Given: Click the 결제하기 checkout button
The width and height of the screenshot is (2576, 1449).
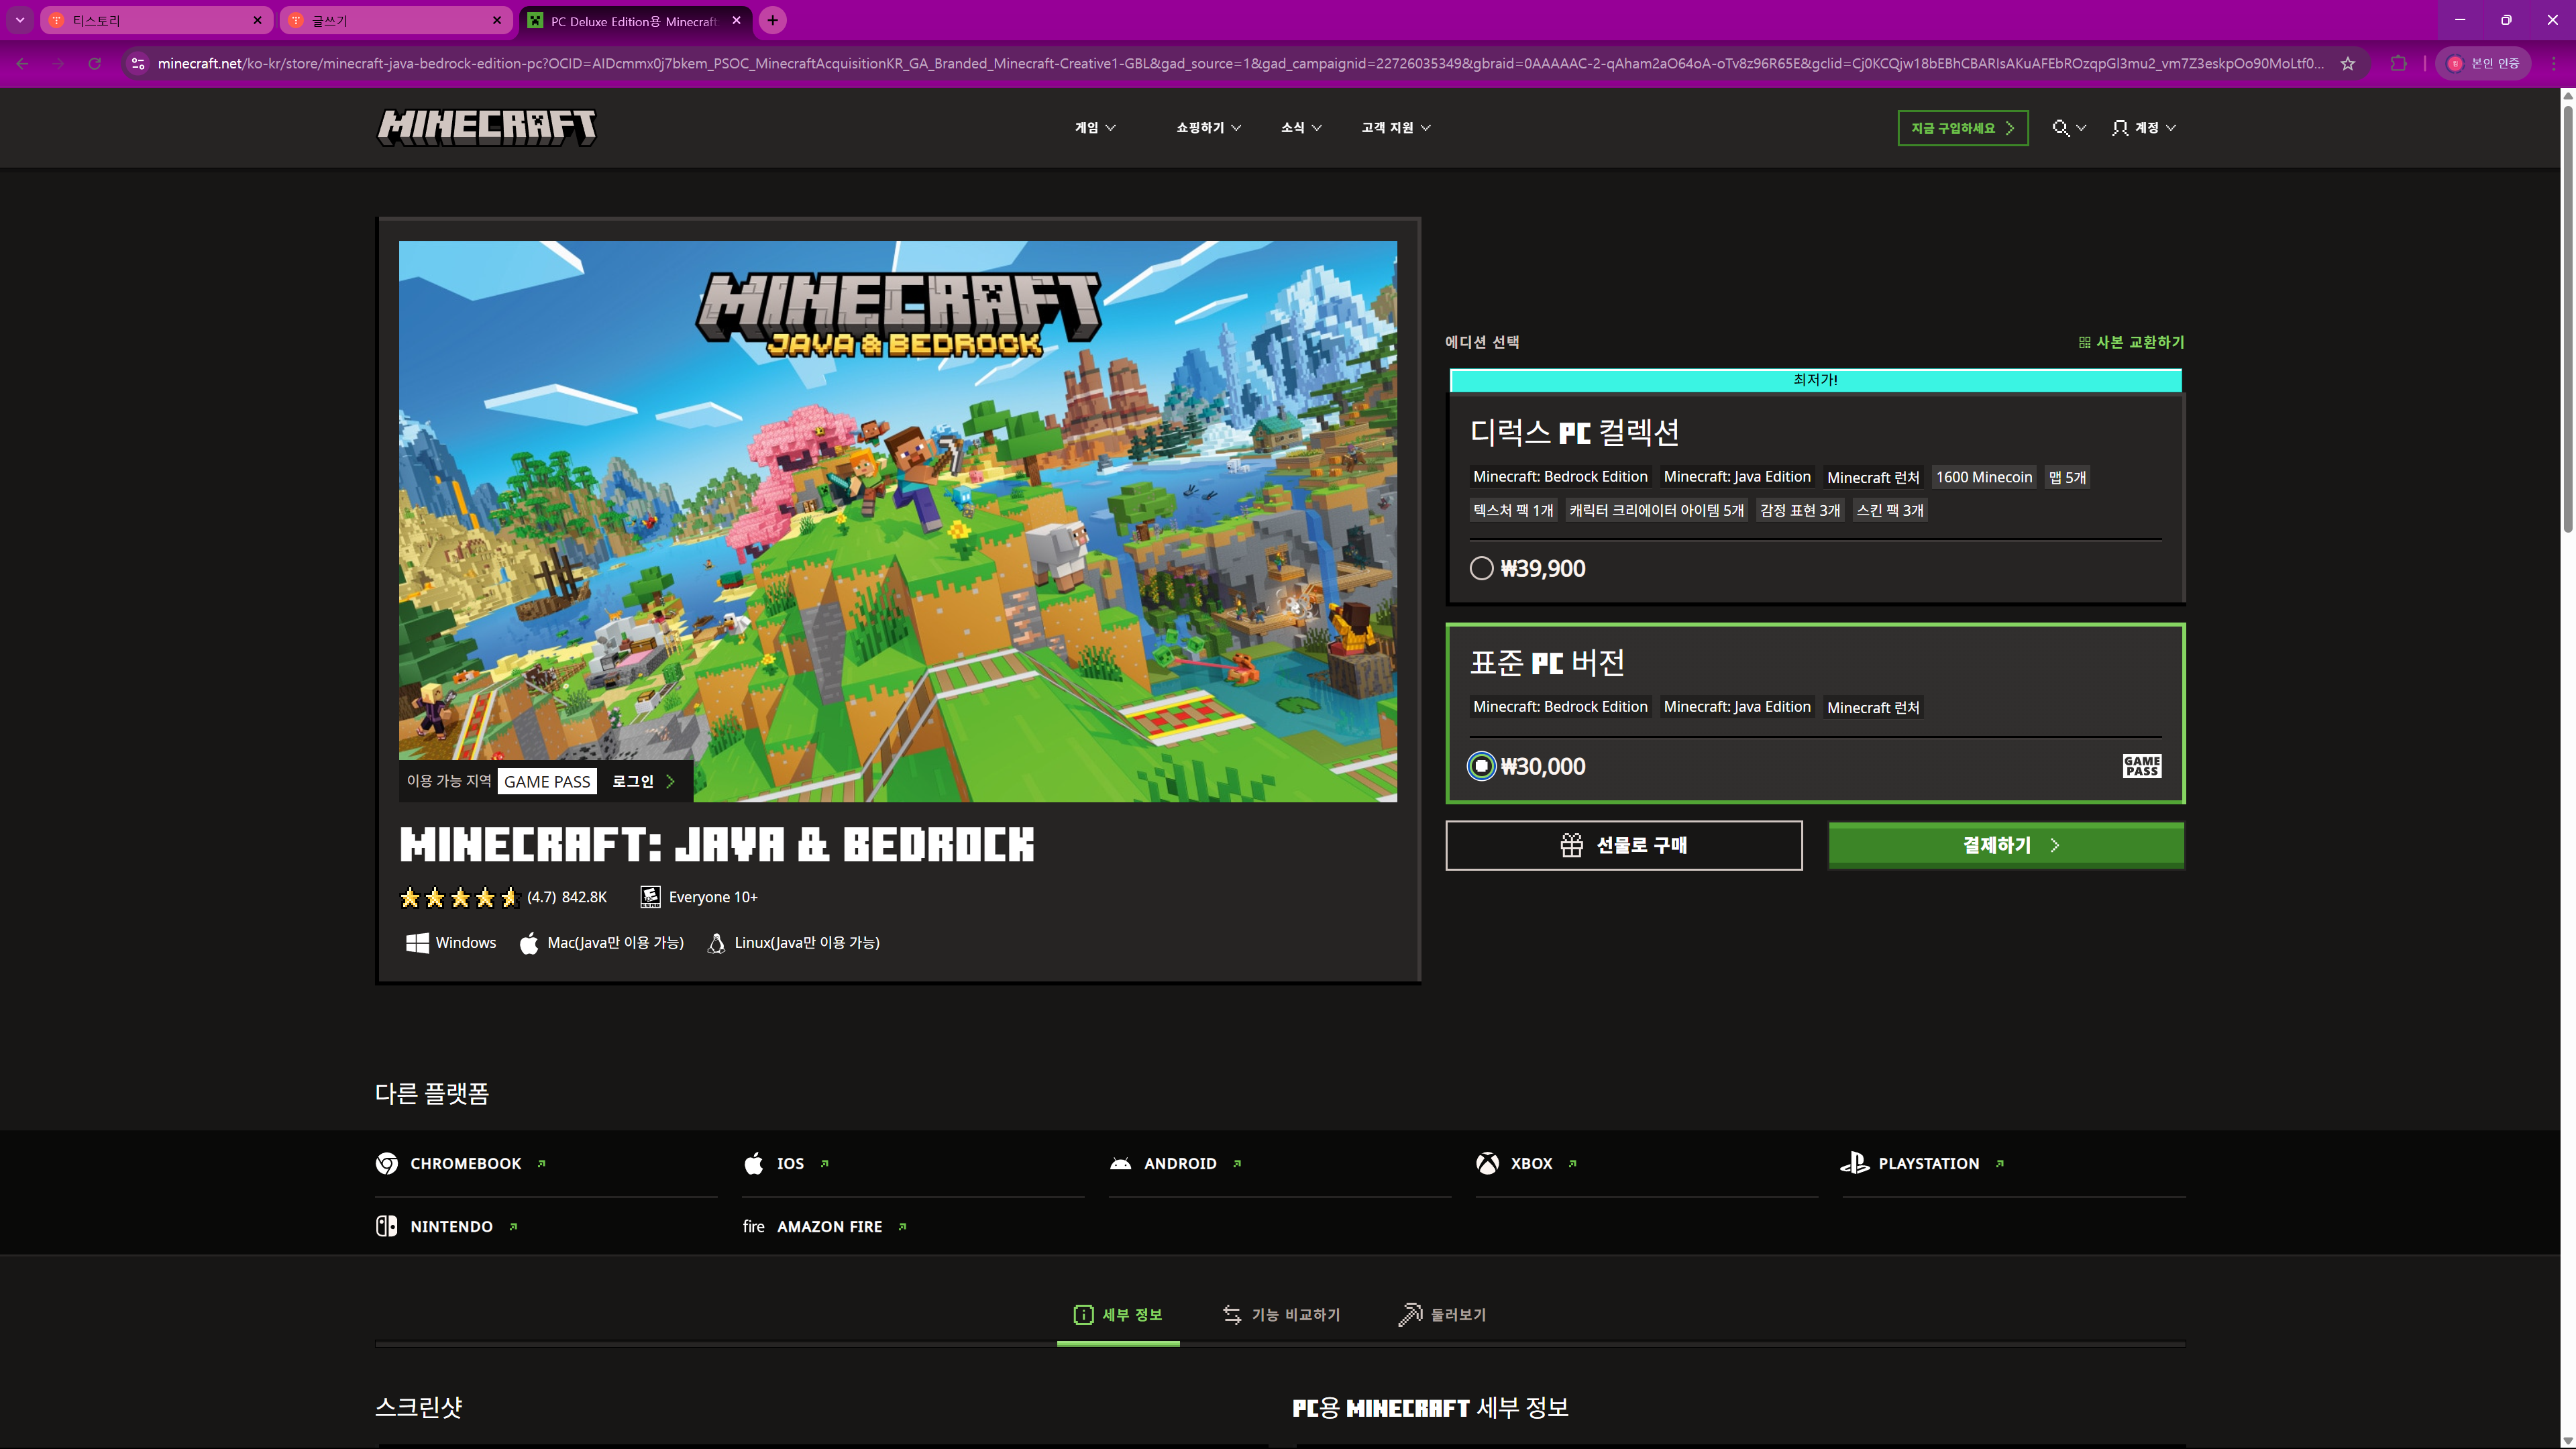Looking at the screenshot, I should pos(2006,845).
